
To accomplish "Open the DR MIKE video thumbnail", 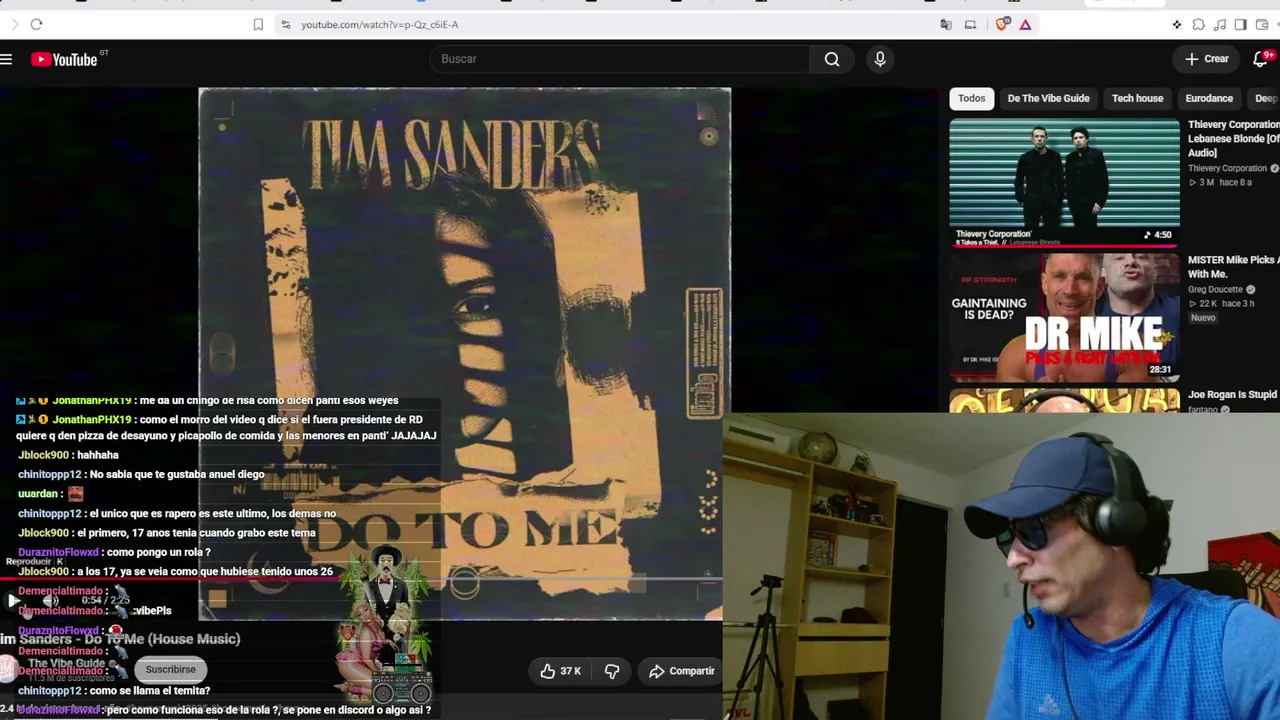I will tap(1064, 318).
